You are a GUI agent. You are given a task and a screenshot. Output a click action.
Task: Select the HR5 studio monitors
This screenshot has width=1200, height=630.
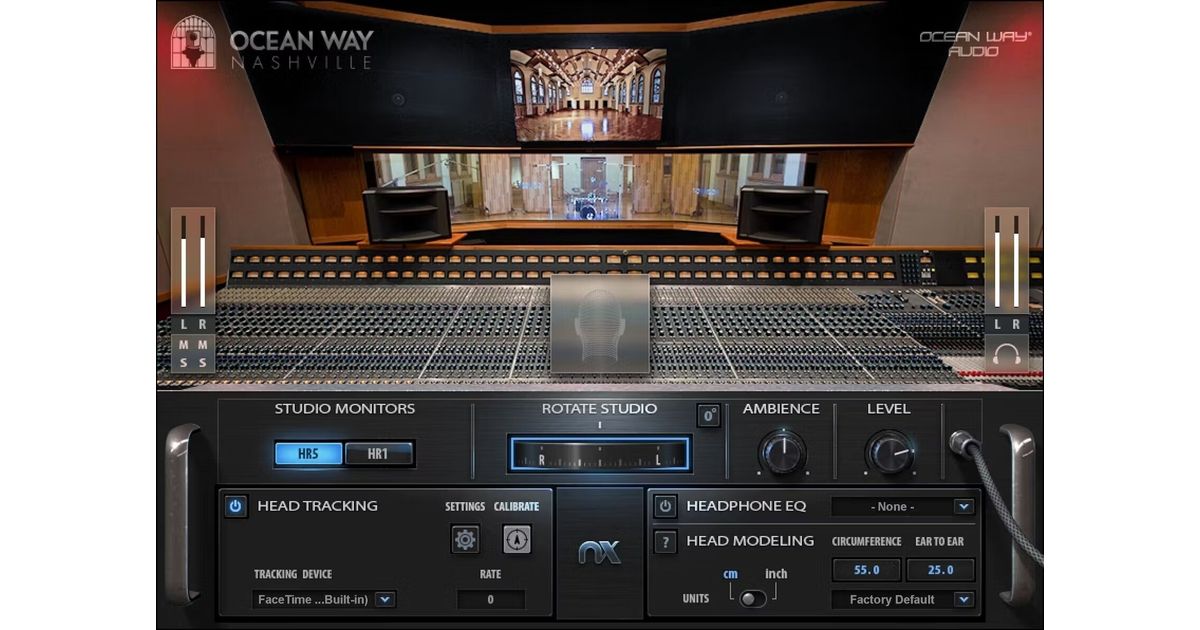coord(309,454)
